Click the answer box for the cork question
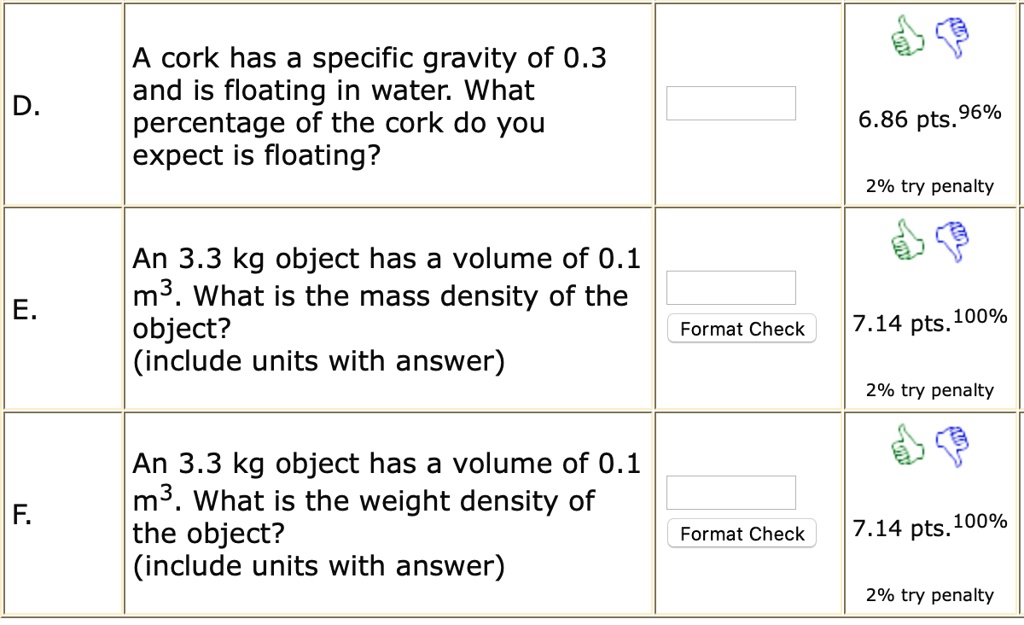 click(730, 103)
